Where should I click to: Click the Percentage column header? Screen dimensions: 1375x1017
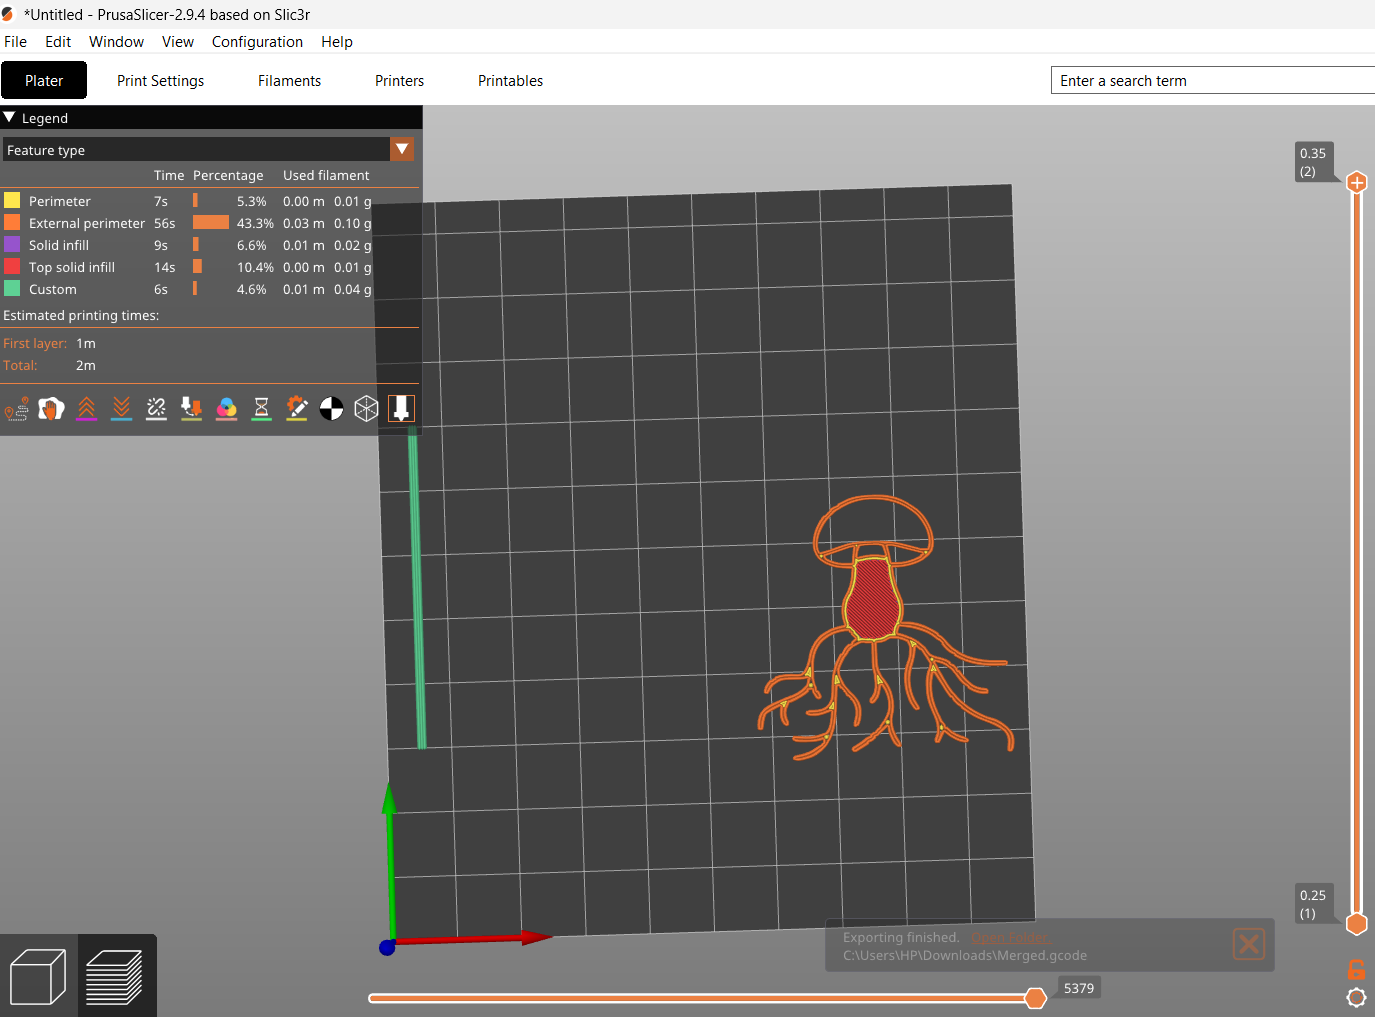(x=228, y=175)
